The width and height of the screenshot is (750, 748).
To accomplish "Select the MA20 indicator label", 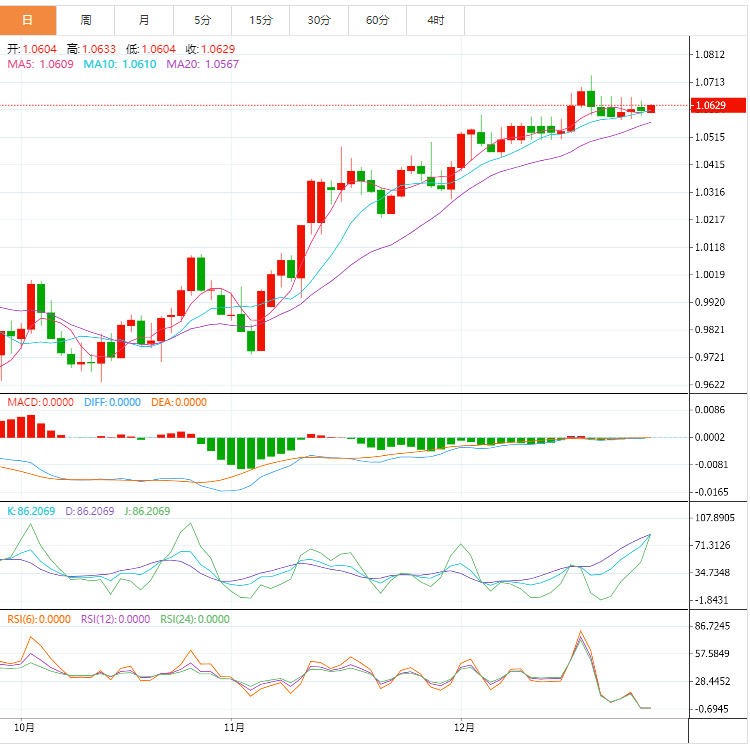I will [x=203, y=64].
